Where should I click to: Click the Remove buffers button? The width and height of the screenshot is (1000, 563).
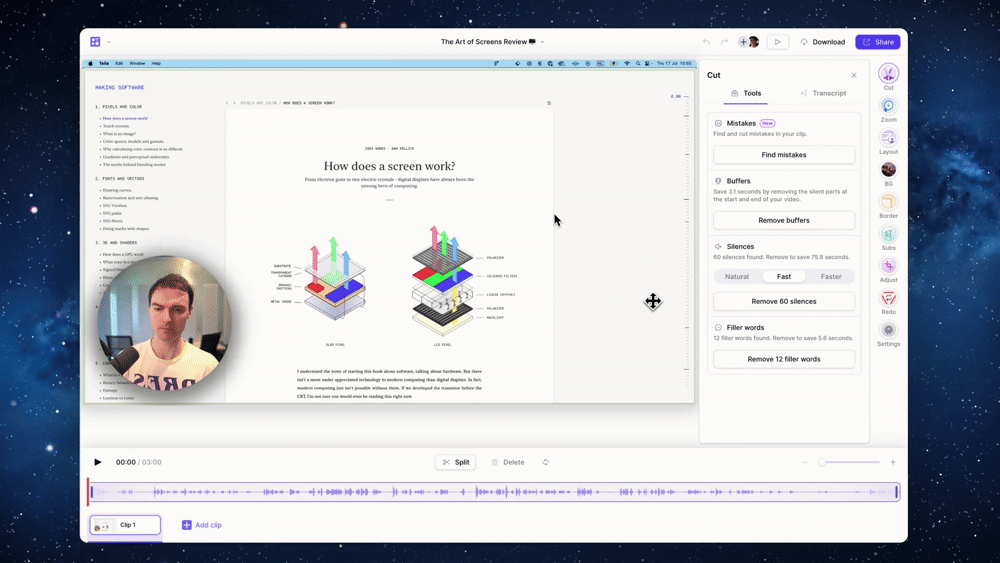(x=784, y=221)
